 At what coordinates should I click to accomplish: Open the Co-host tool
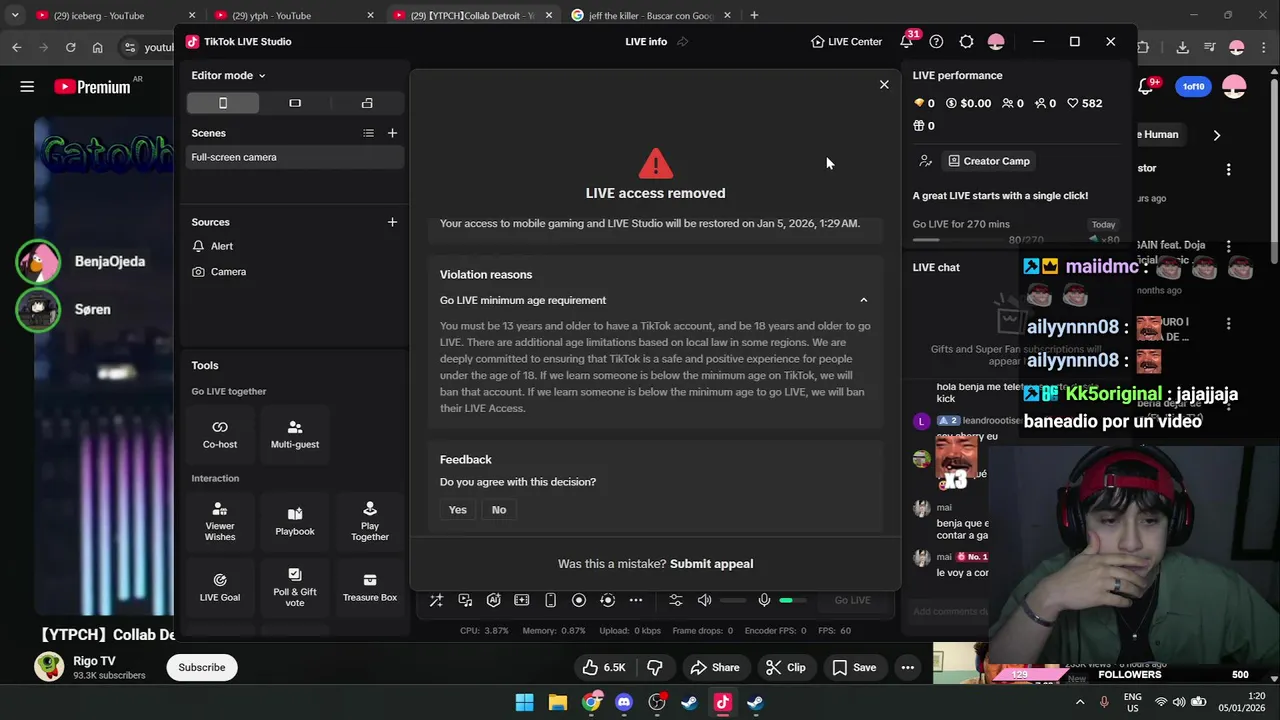click(x=220, y=434)
